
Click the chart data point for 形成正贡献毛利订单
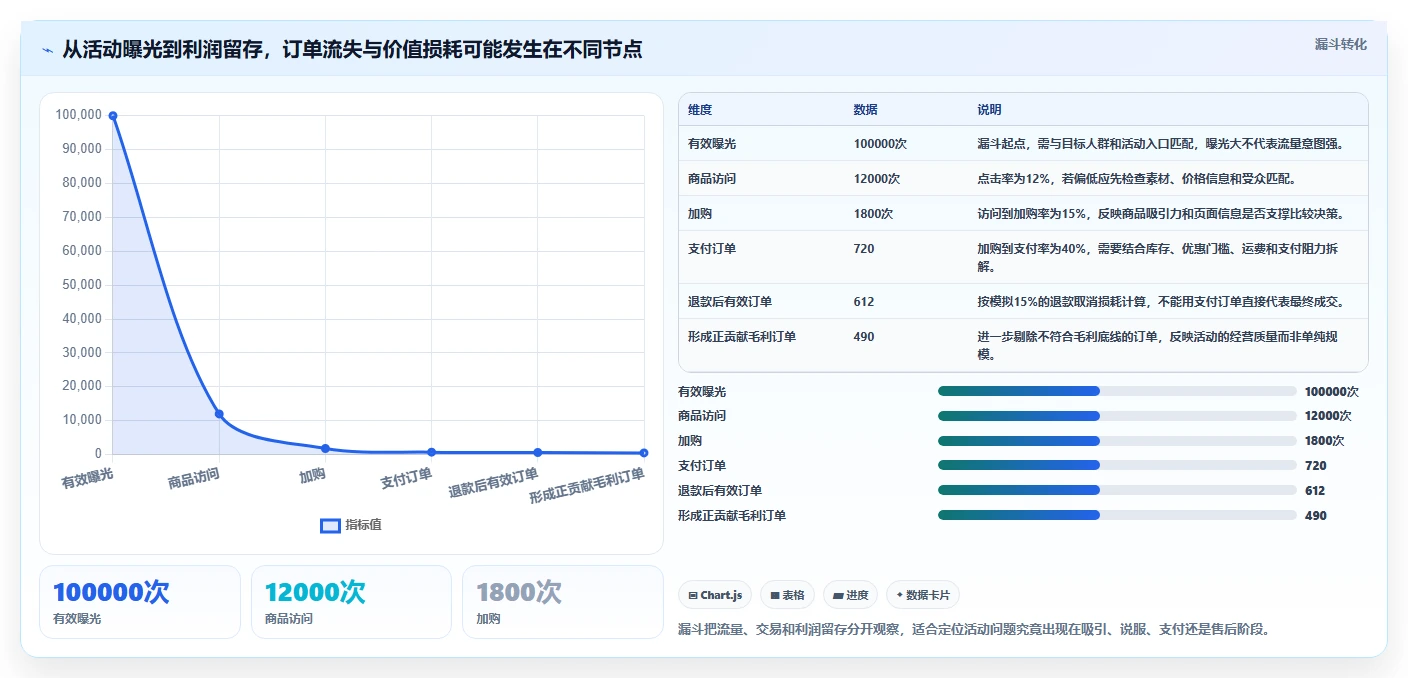[x=643, y=453]
